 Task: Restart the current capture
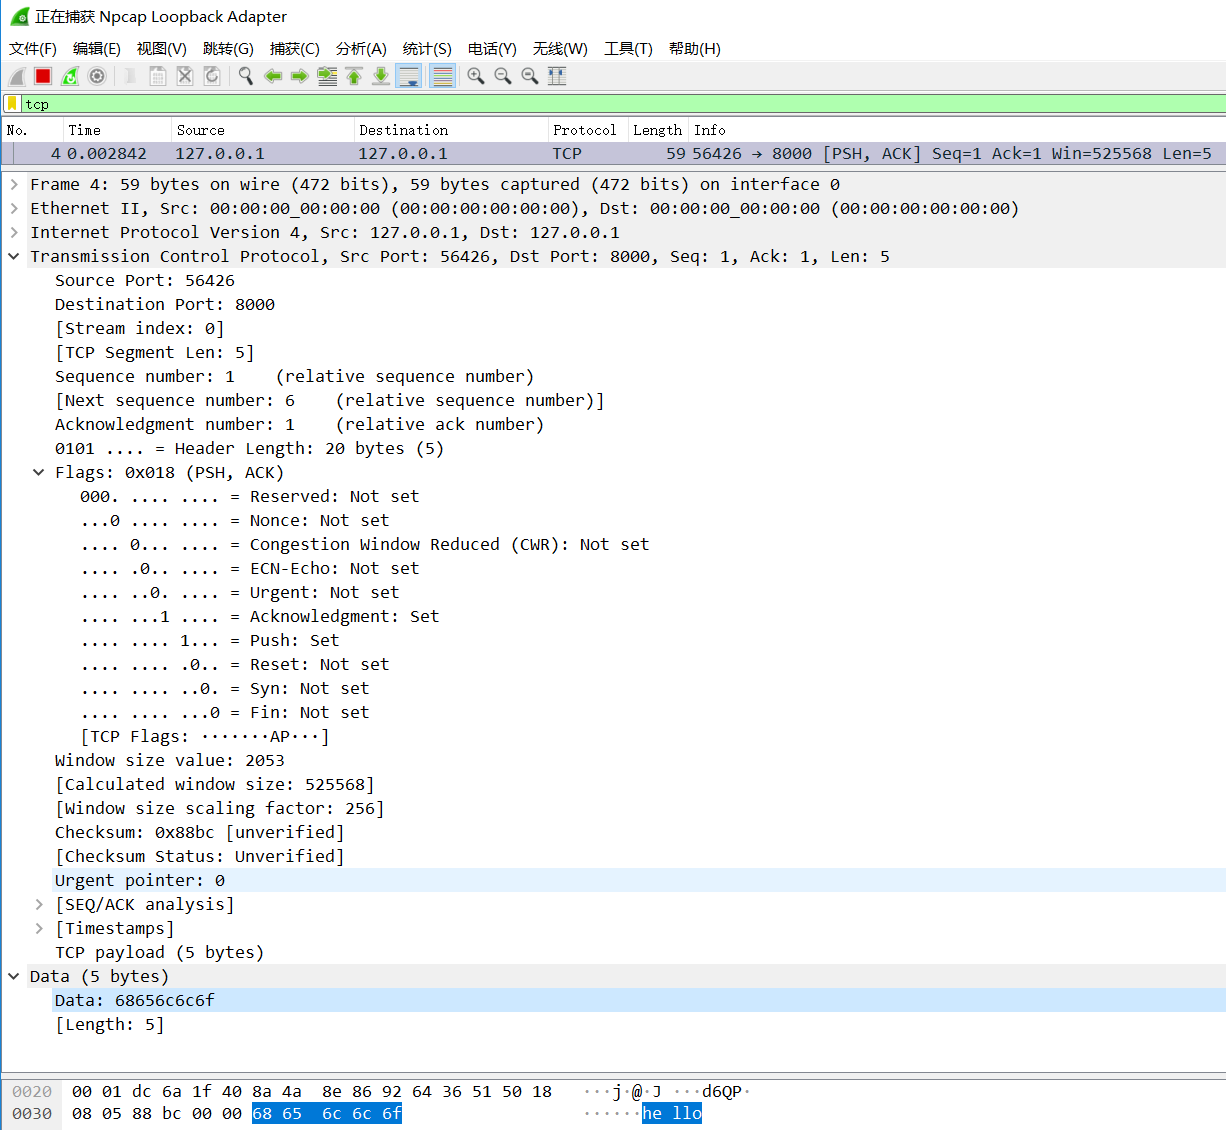(70, 76)
